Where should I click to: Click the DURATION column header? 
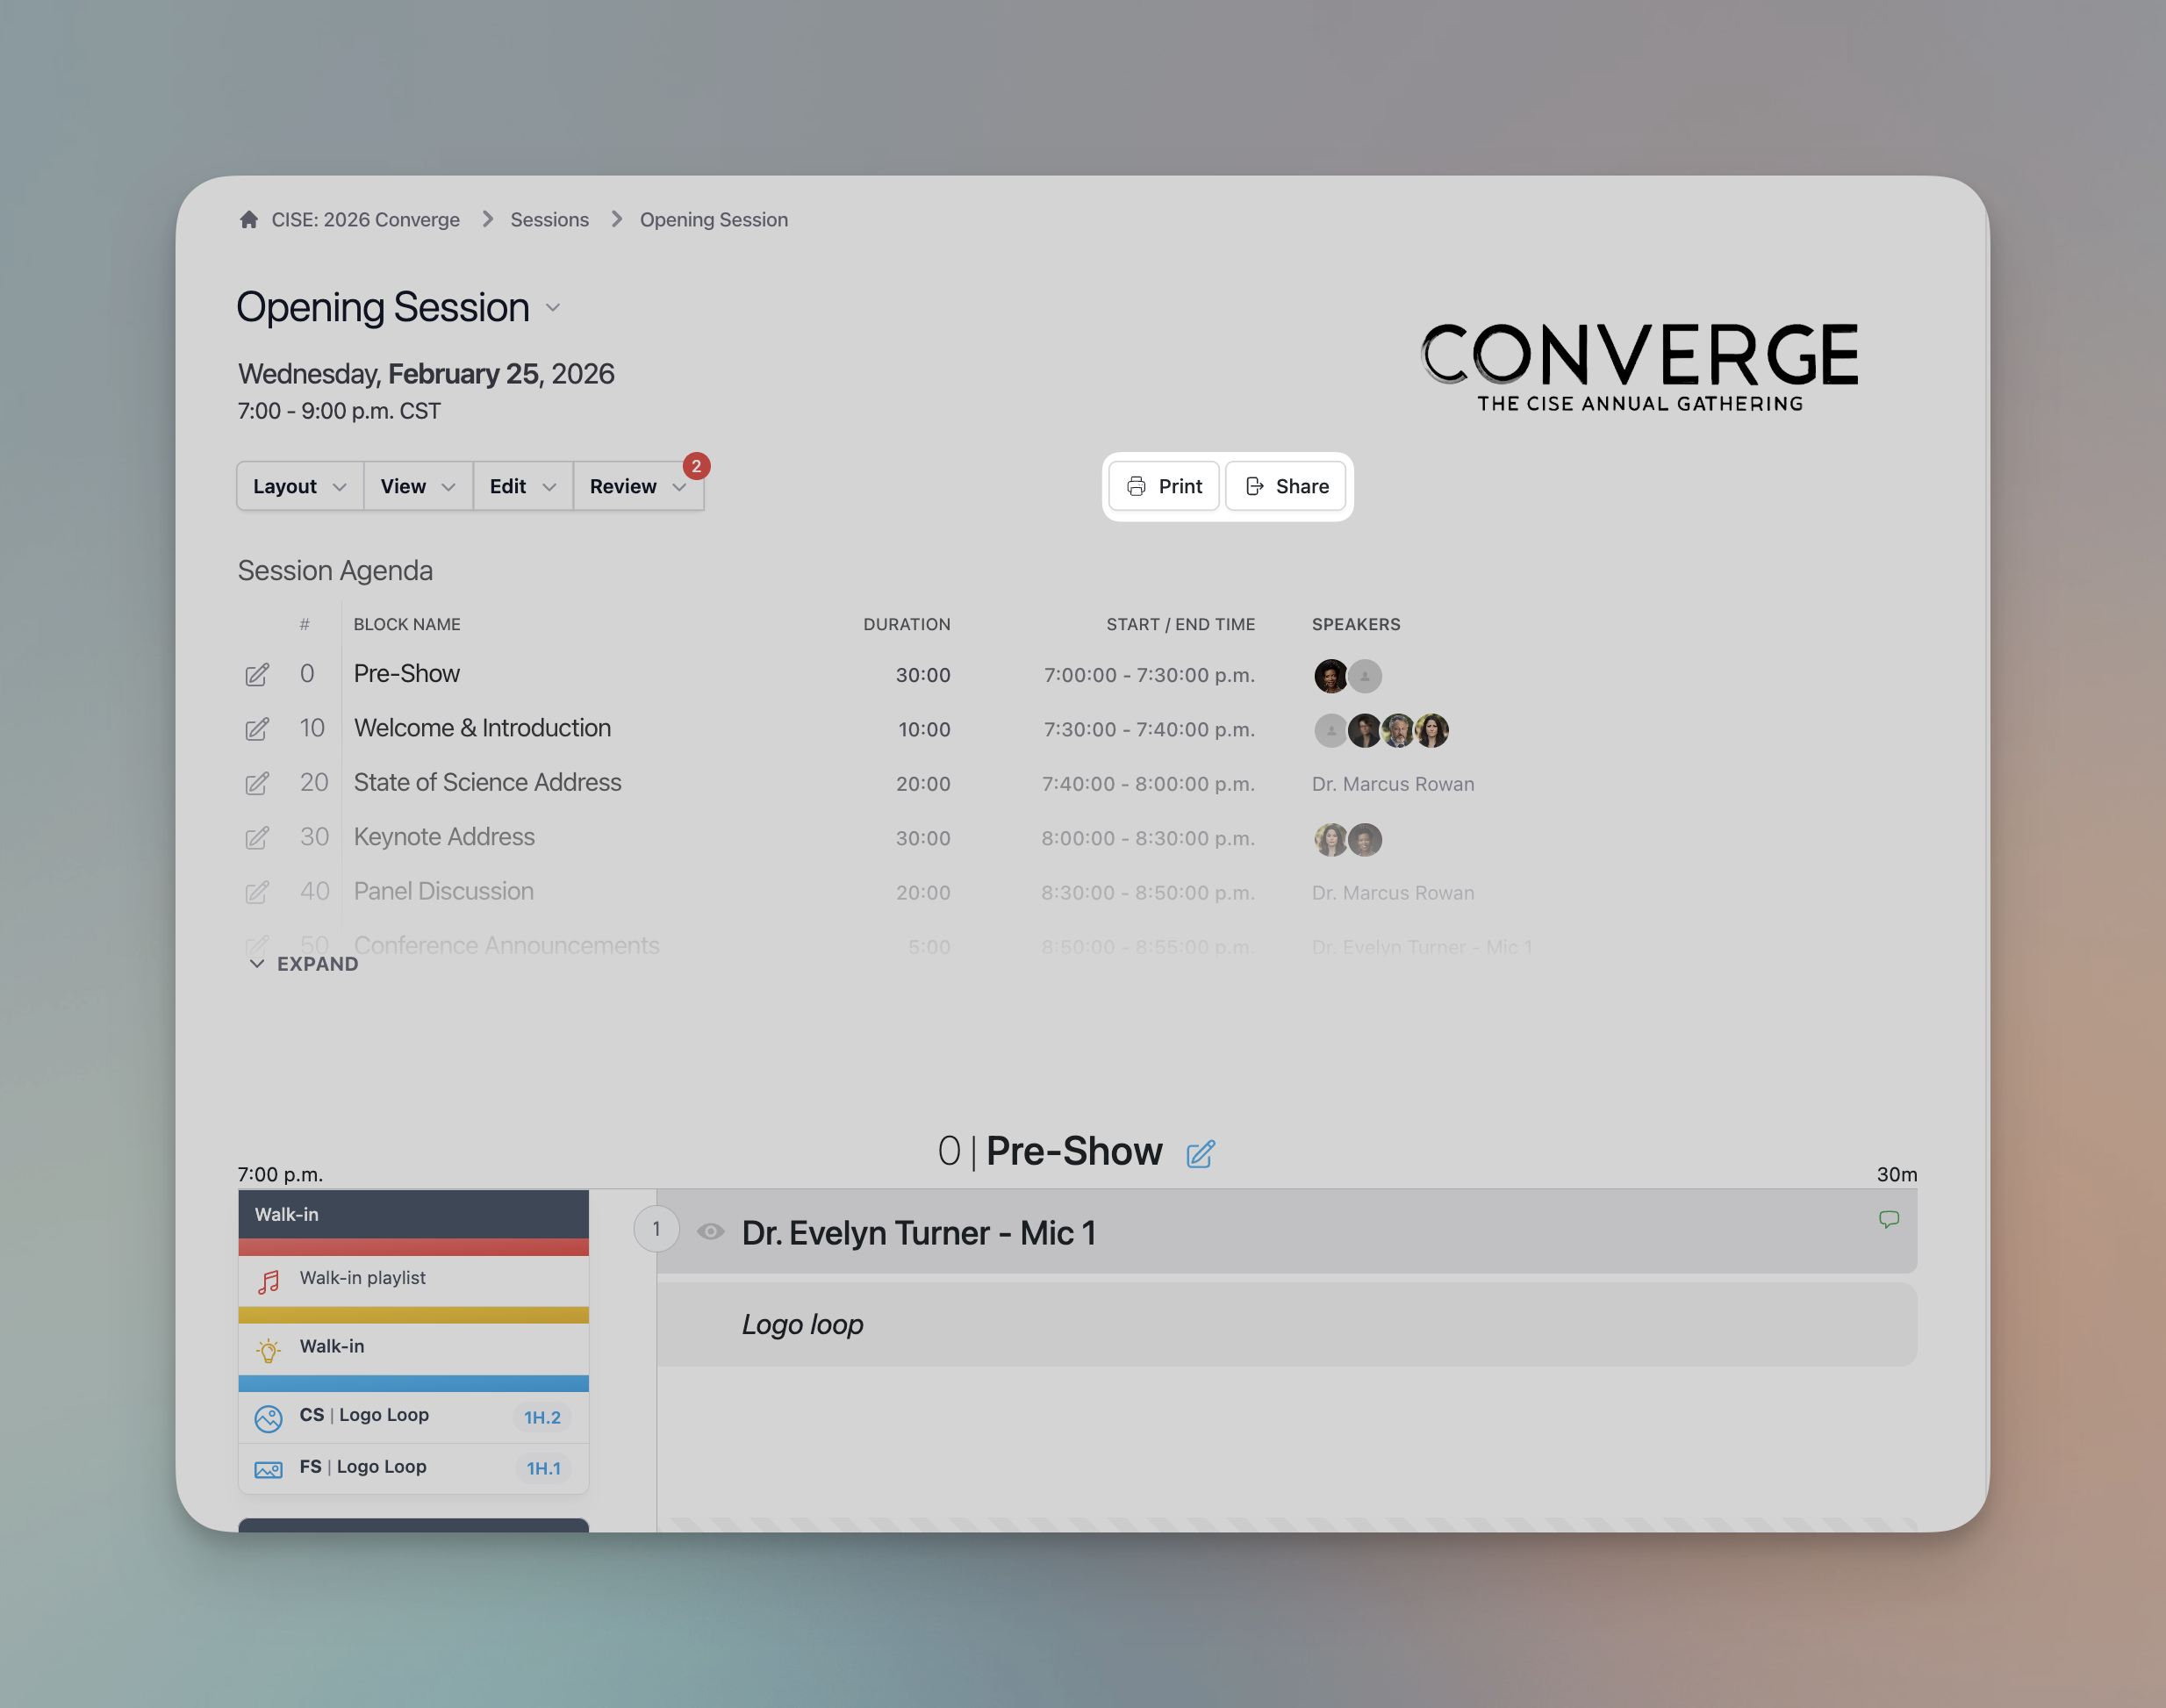pos(907,624)
